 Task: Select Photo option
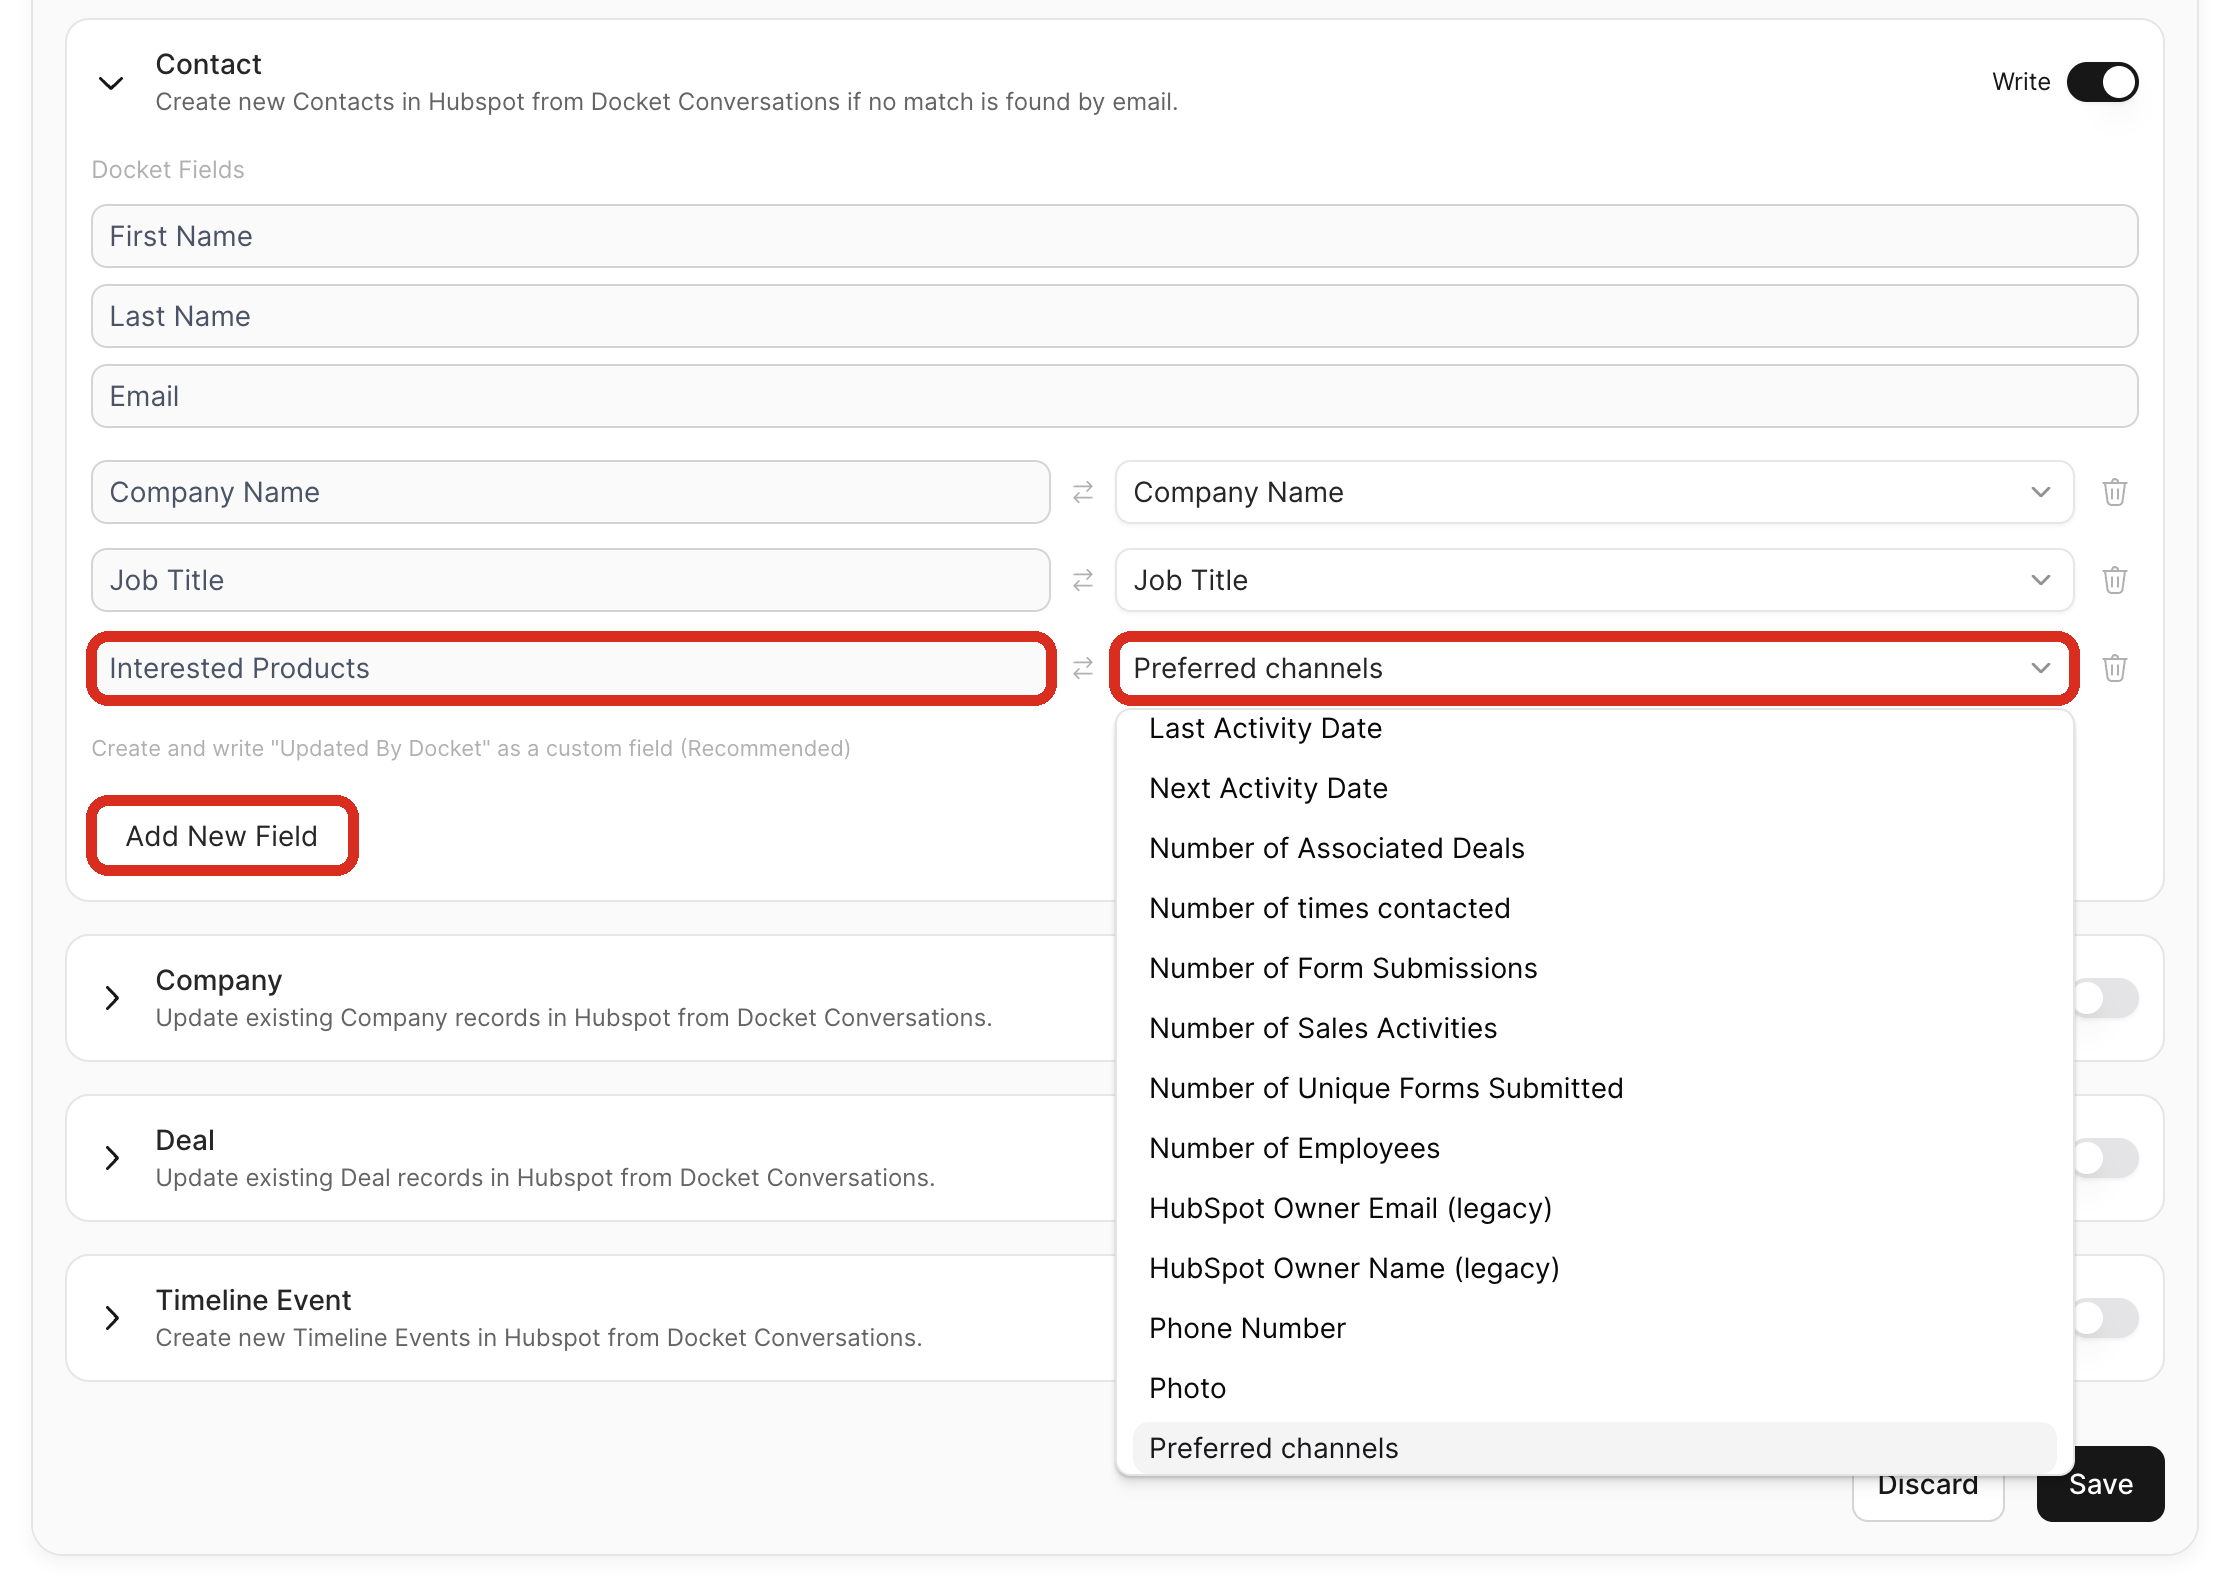[x=1594, y=1388]
